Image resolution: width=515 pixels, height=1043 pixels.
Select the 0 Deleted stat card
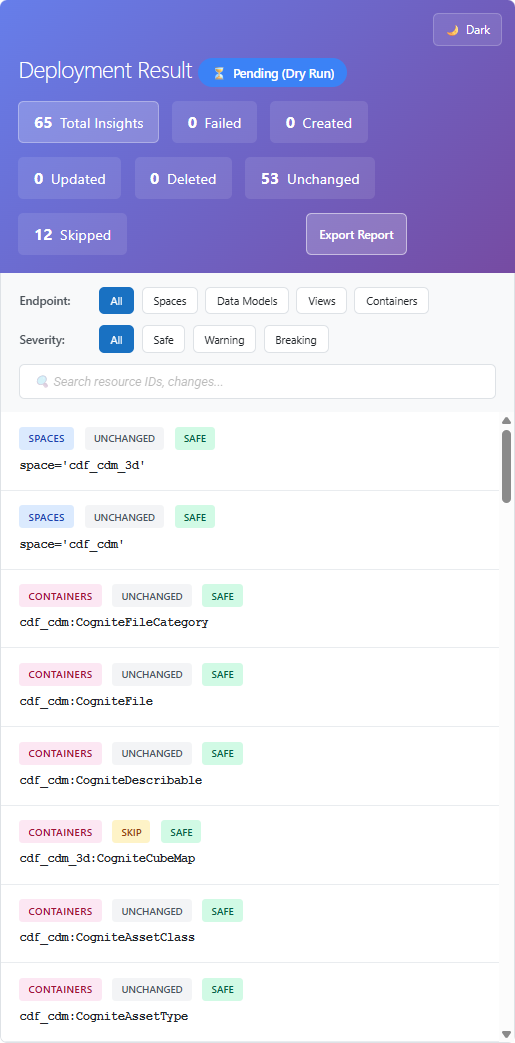[183, 178]
